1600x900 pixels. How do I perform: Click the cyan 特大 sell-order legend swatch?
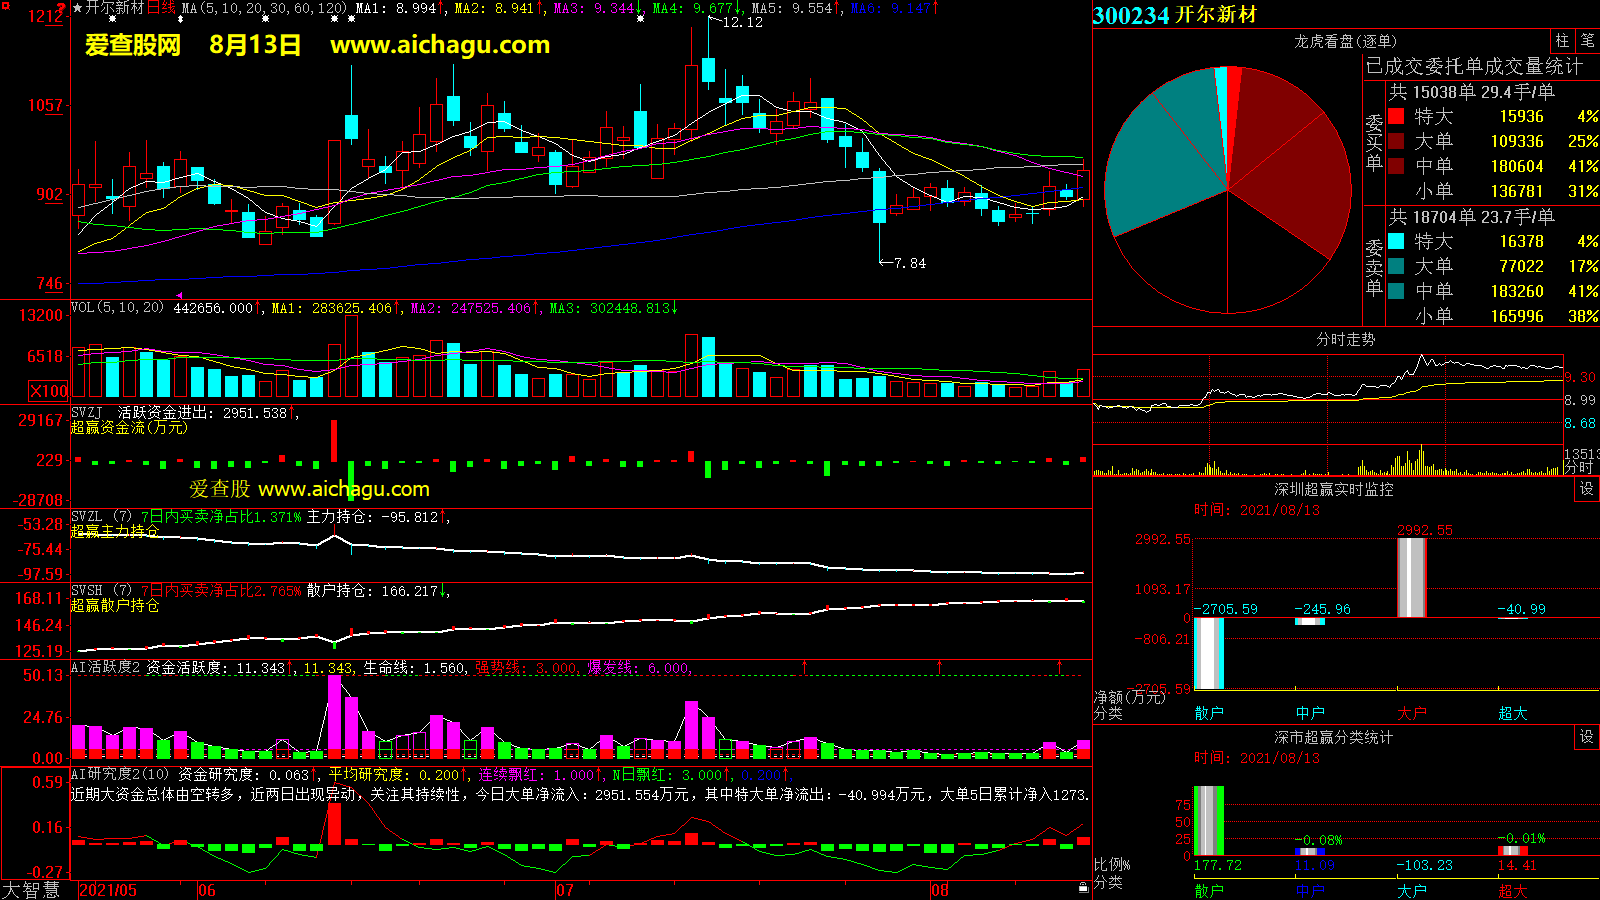(1396, 241)
